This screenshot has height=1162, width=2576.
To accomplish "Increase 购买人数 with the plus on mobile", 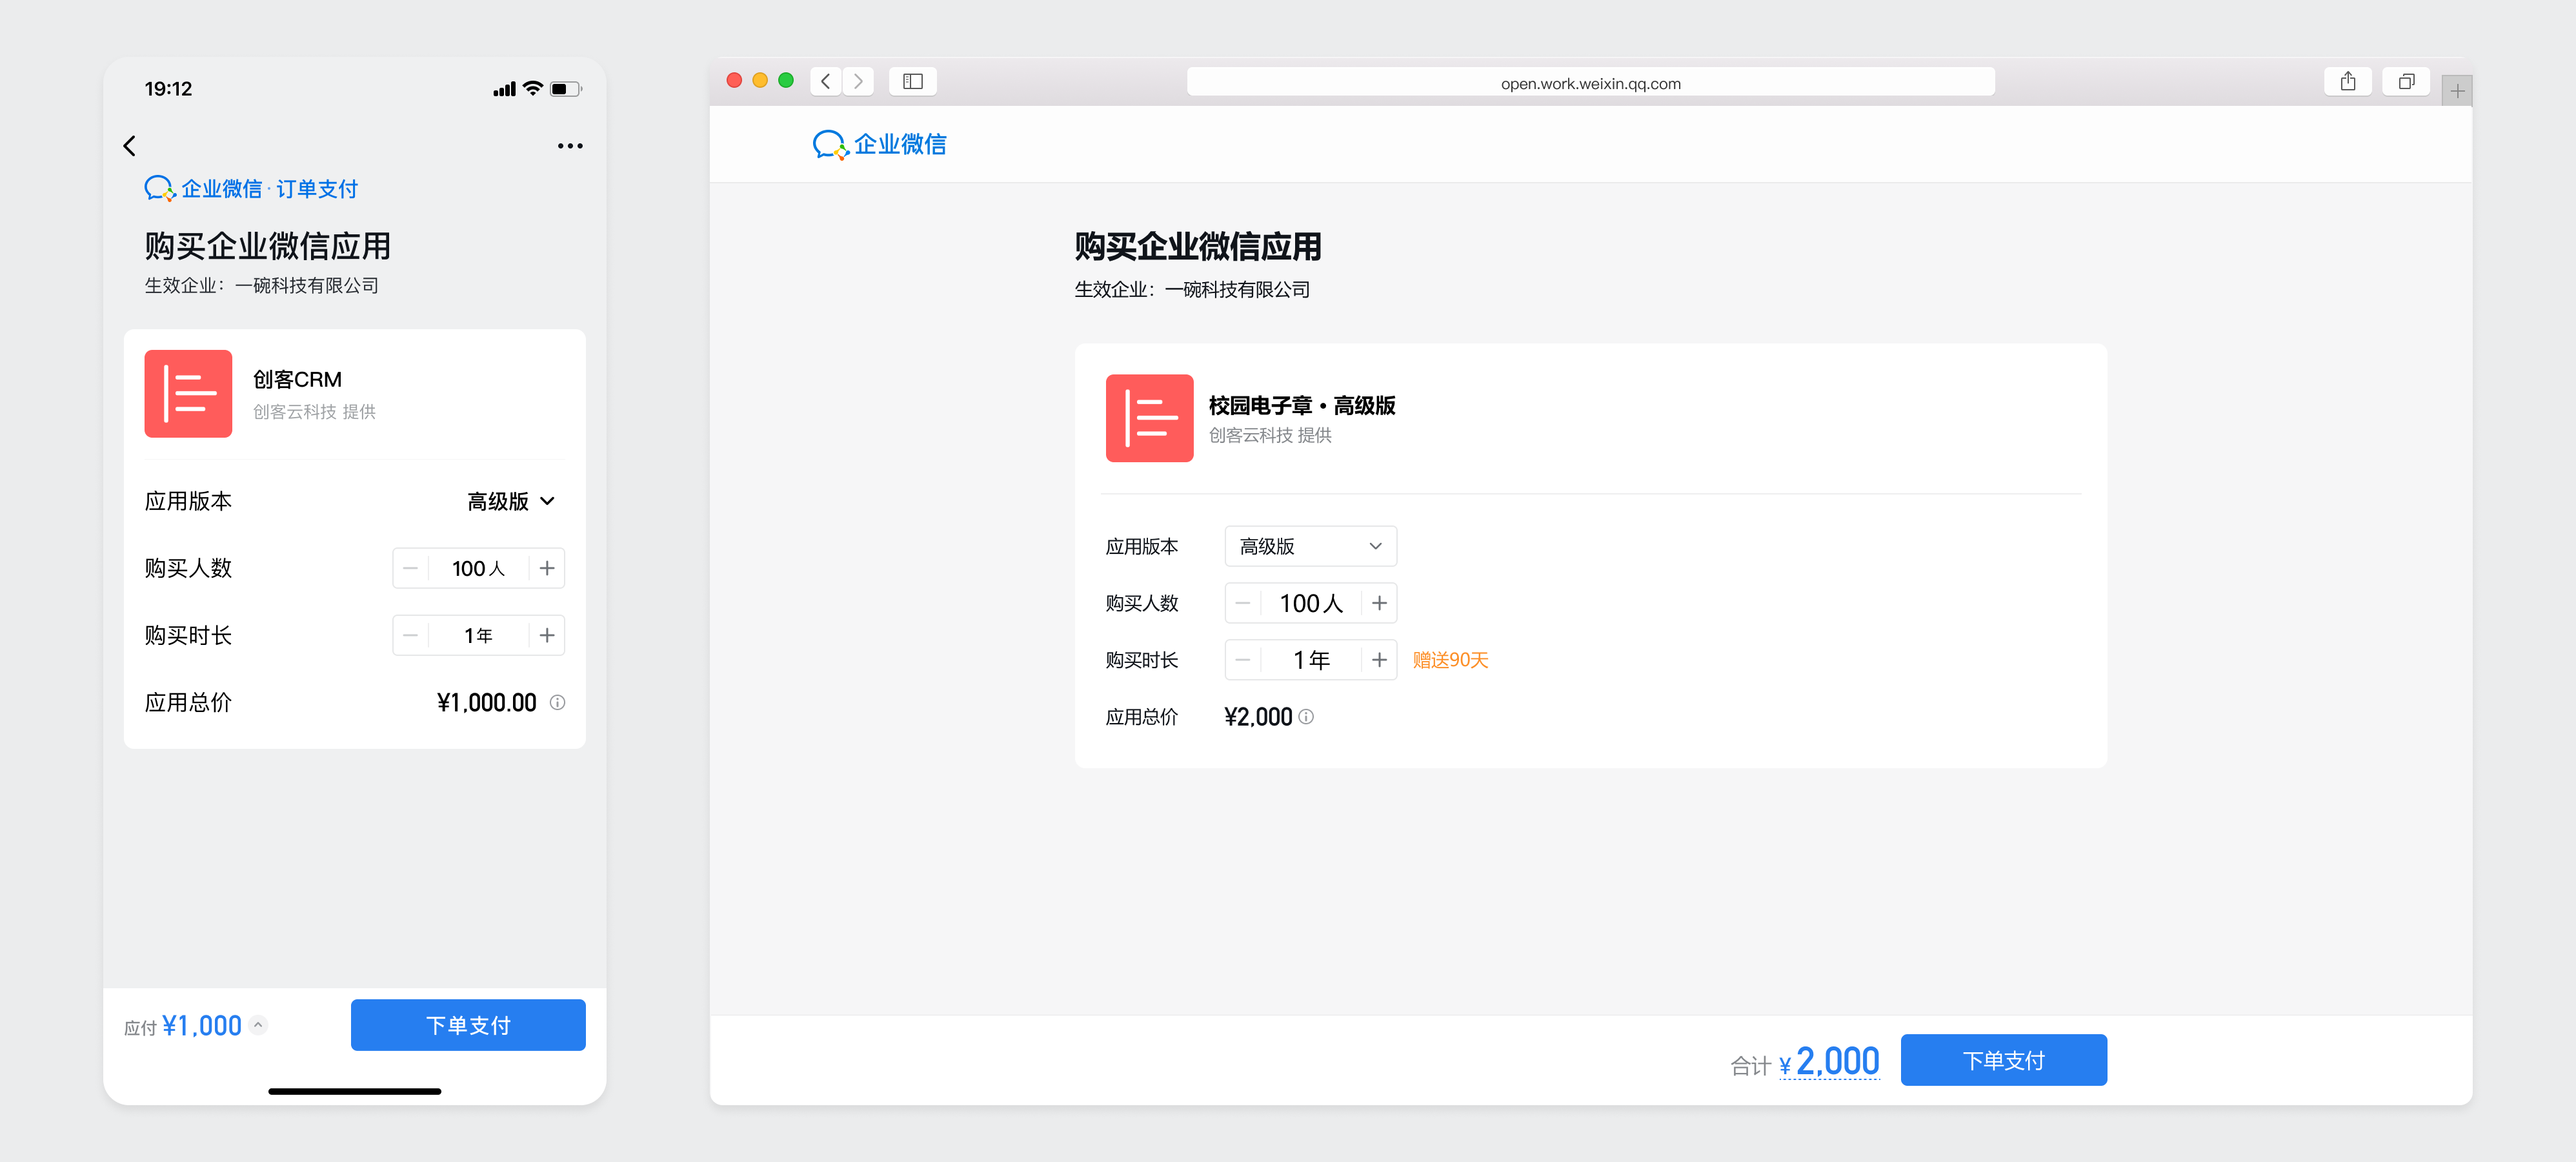I will pyautogui.click(x=547, y=568).
